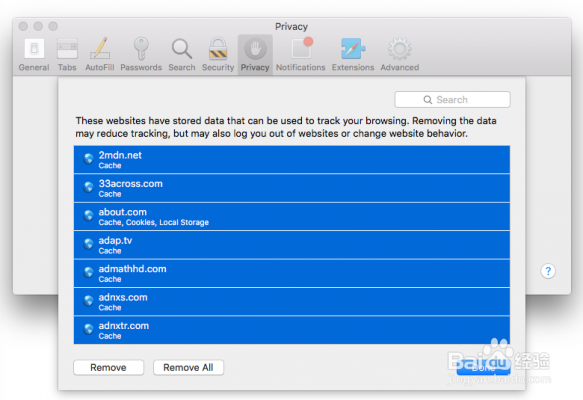
Task: Click the magnifier icon in search field
Action: coord(428,100)
